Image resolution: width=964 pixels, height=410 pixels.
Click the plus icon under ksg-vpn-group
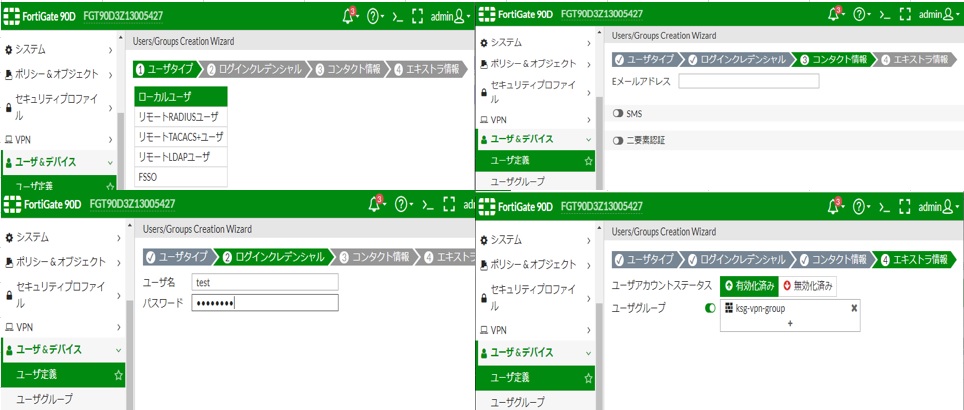[x=789, y=324]
